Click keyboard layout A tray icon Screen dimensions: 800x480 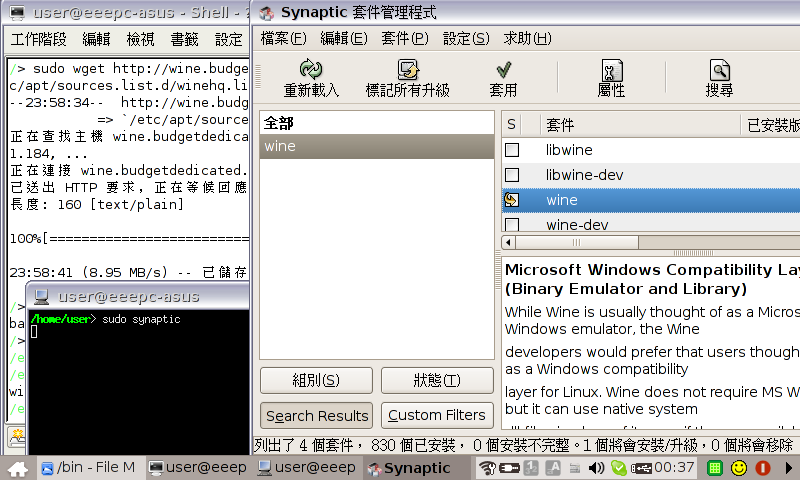pos(553,468)
